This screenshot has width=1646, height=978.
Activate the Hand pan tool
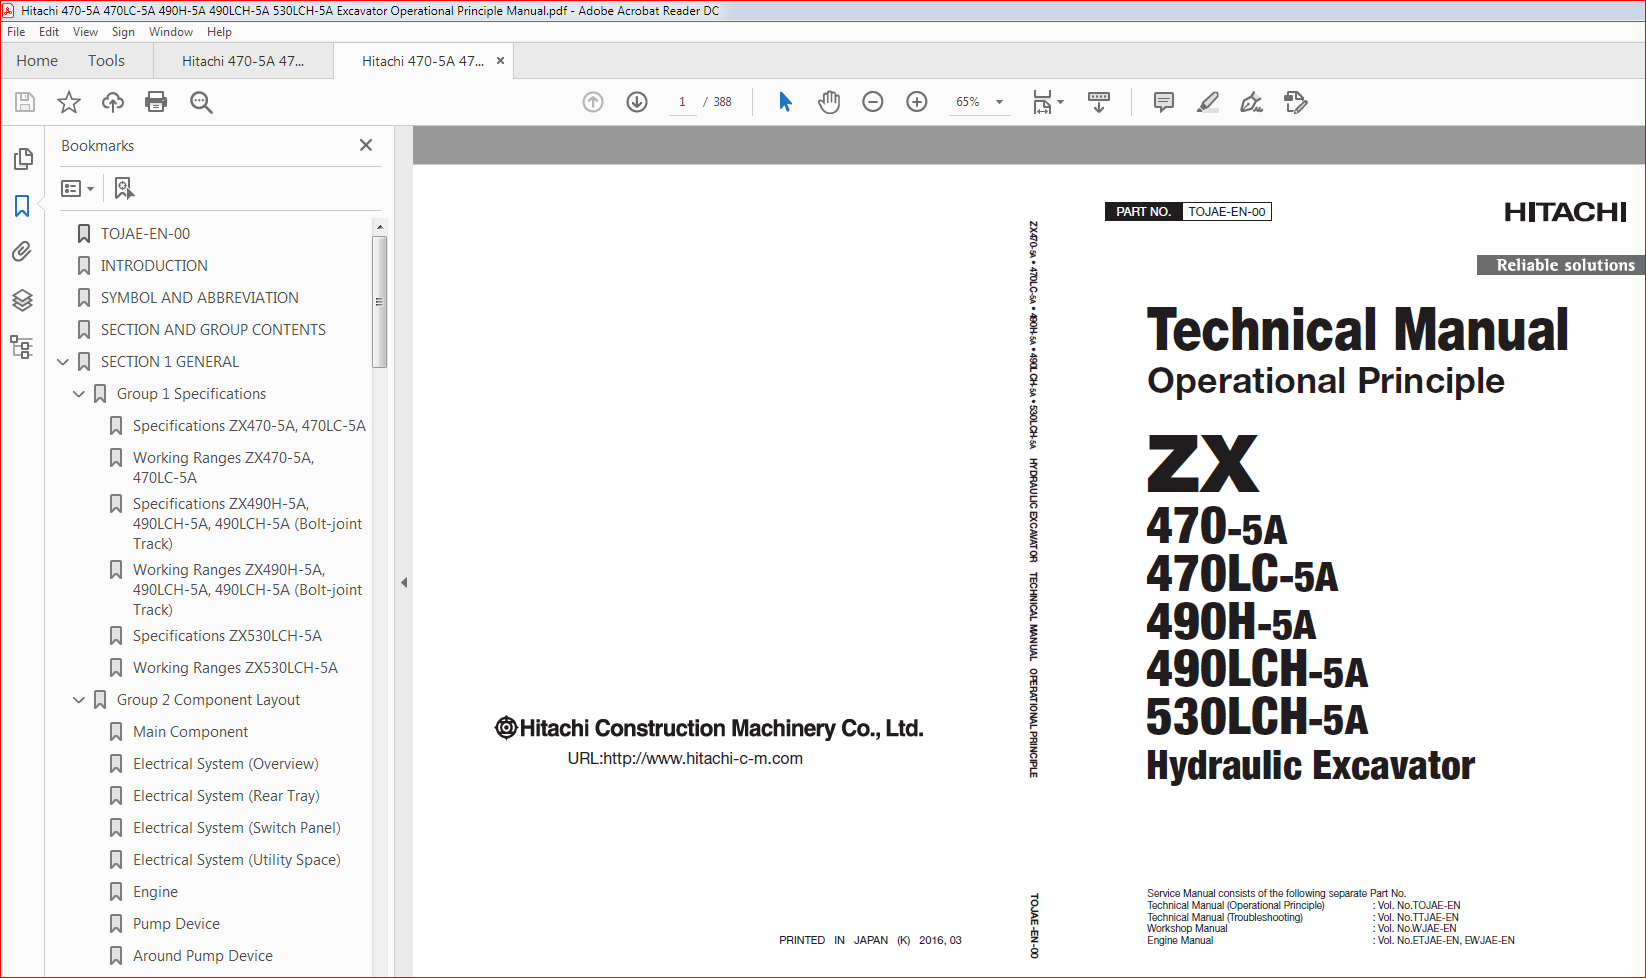point(829,102)
